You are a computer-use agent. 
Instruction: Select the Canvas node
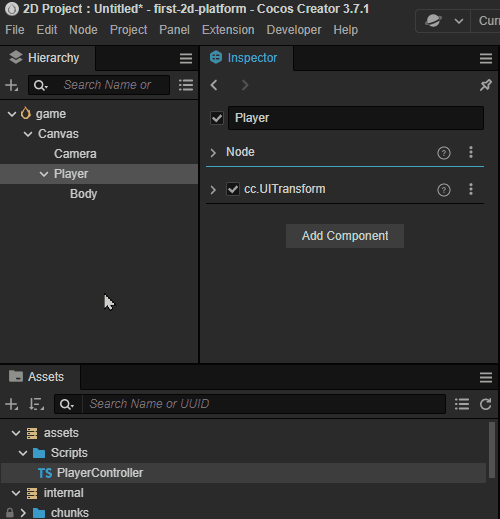(x=58, y=134)
